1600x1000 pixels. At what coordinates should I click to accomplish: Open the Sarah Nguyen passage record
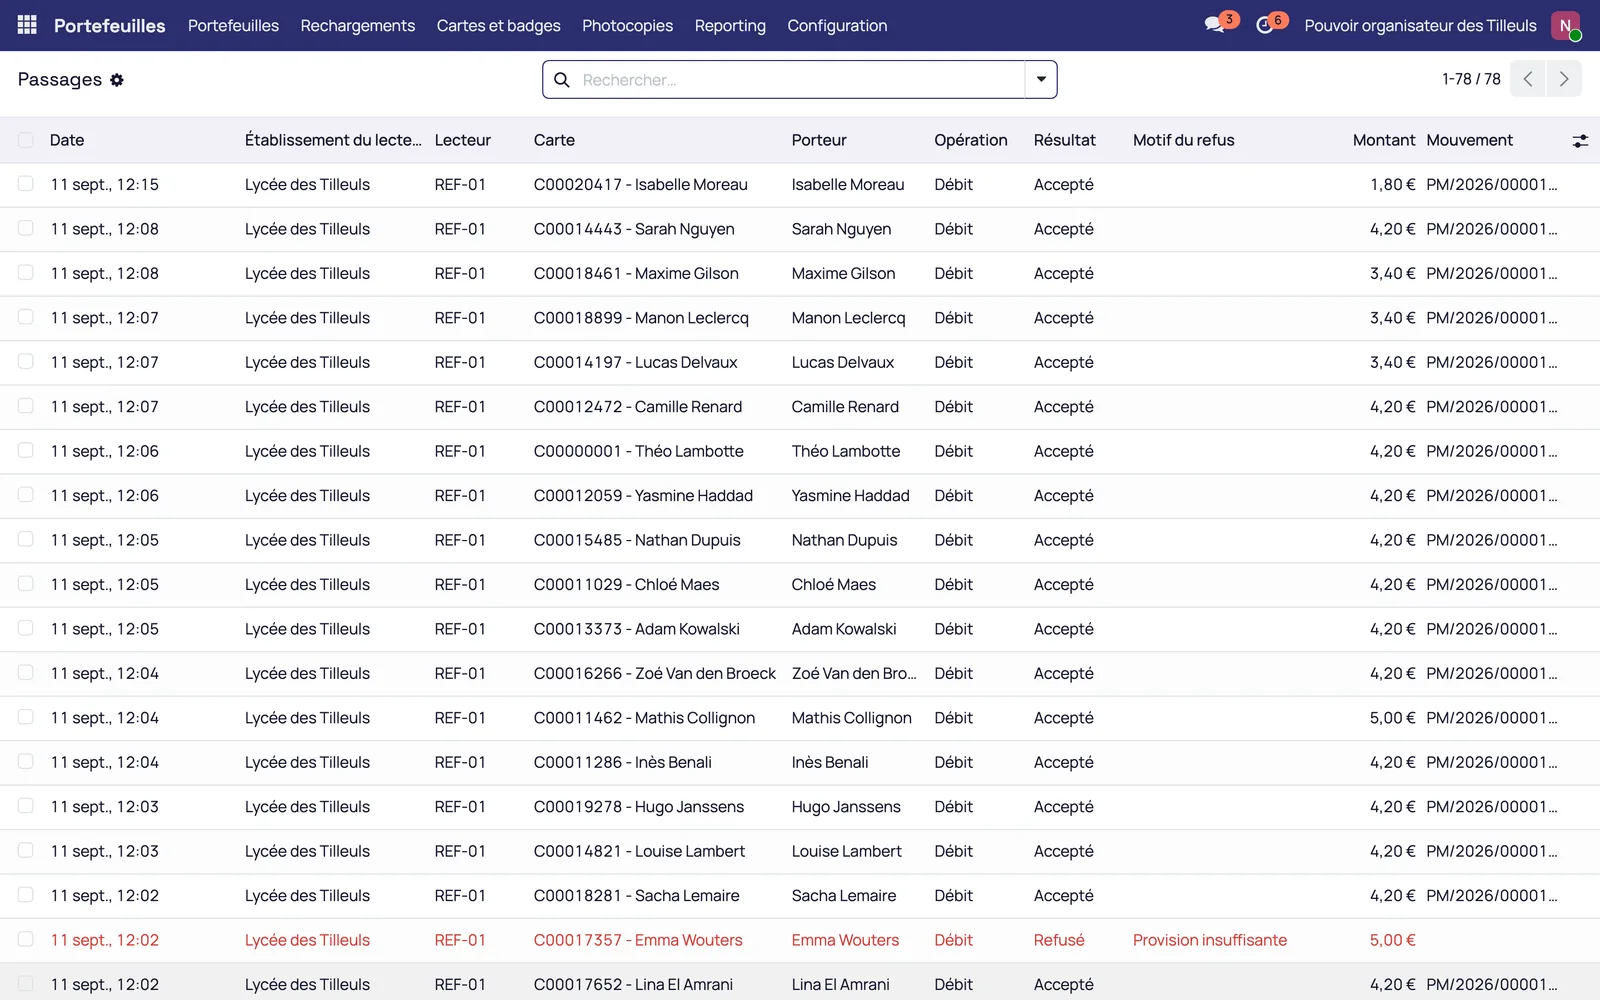pyautogui.click(x=800, y=229)
